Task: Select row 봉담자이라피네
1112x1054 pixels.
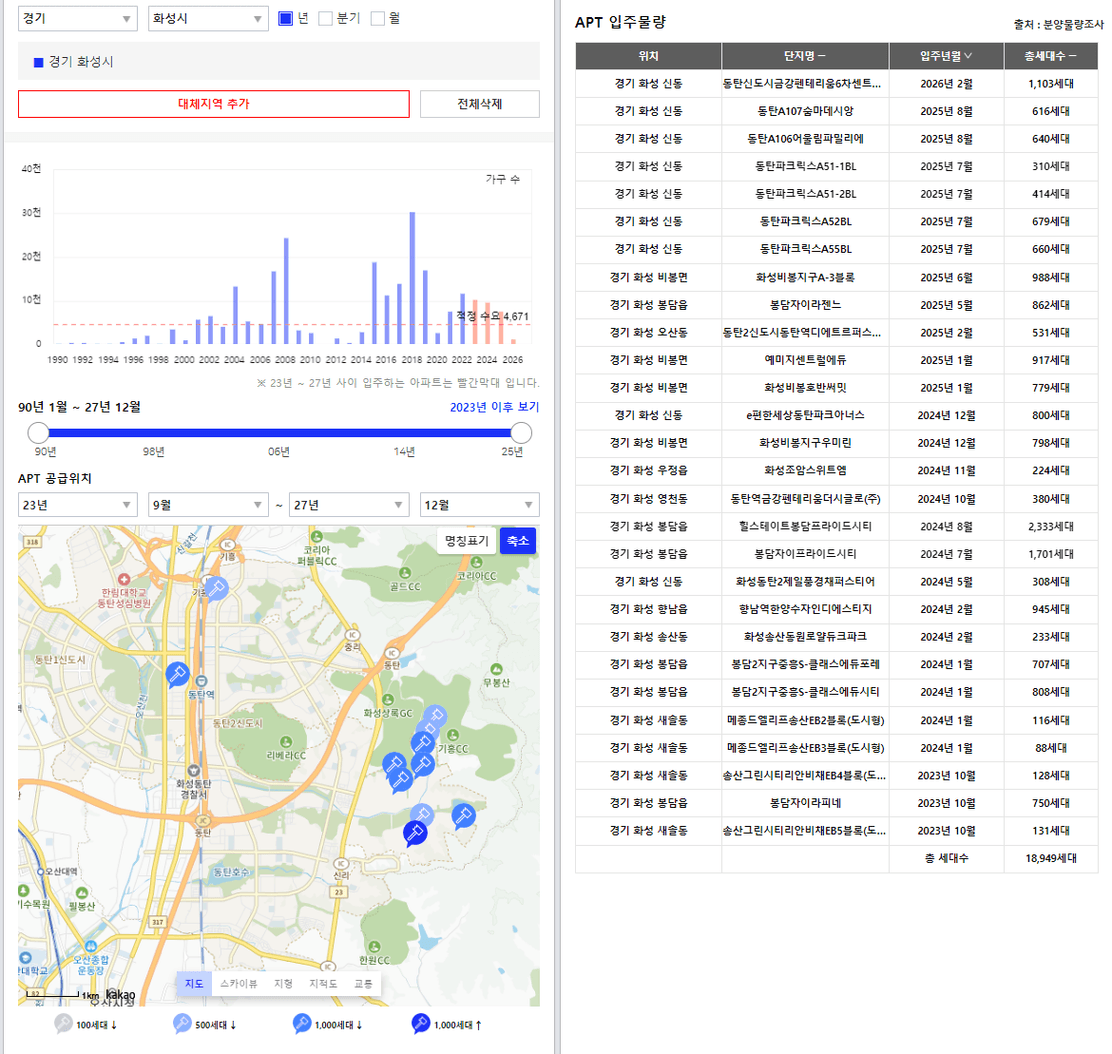Action: pos(836,803)
